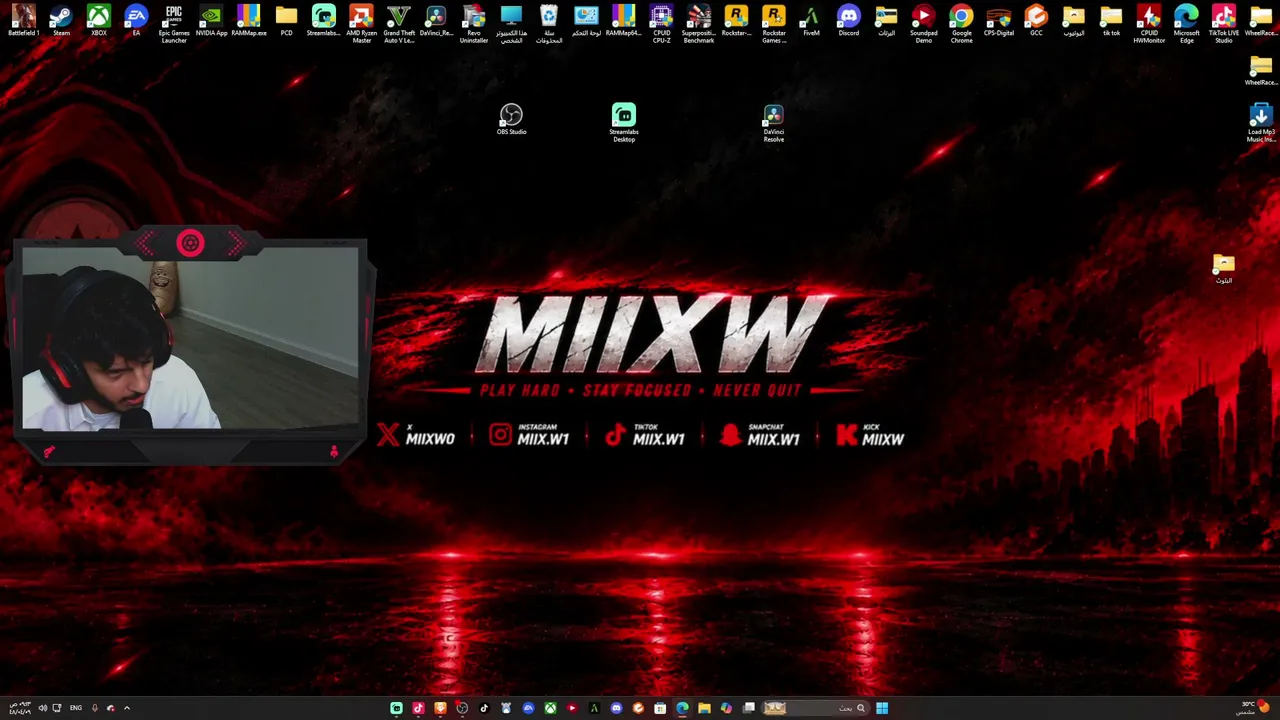Screen dimensions: 1280x720
Task: Select the Revo Uninstaller icon
Action: [x=474, y=24]
